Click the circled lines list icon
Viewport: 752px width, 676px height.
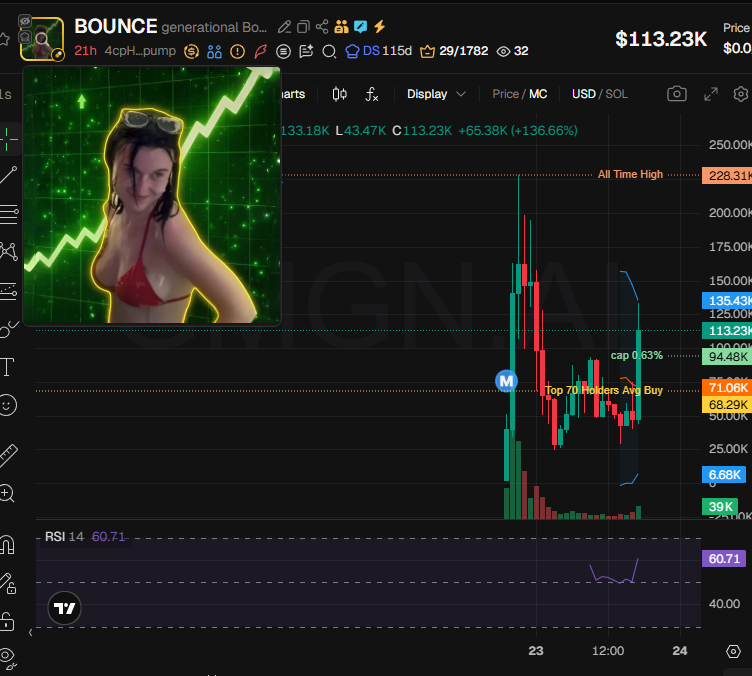click(x=283, y=51)
